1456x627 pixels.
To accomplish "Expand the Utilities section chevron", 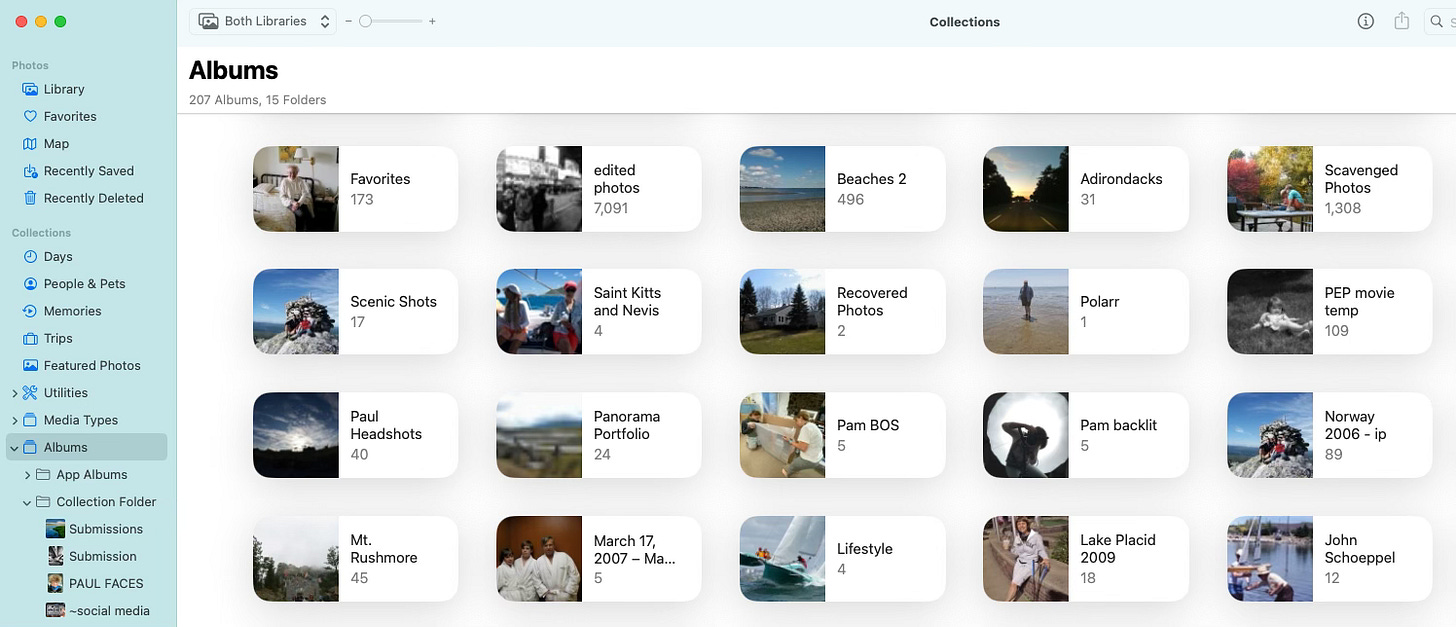I will coord(14,393).
